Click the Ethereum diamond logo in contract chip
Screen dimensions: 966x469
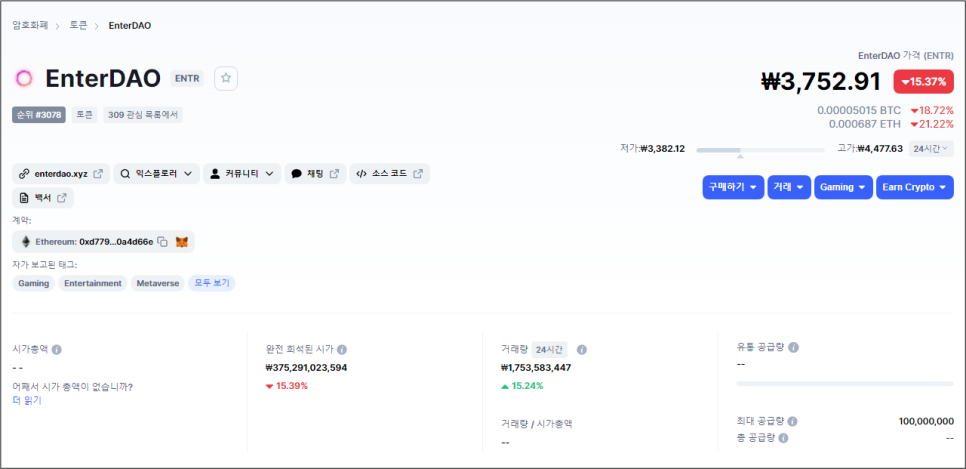[x=26, y=242]
